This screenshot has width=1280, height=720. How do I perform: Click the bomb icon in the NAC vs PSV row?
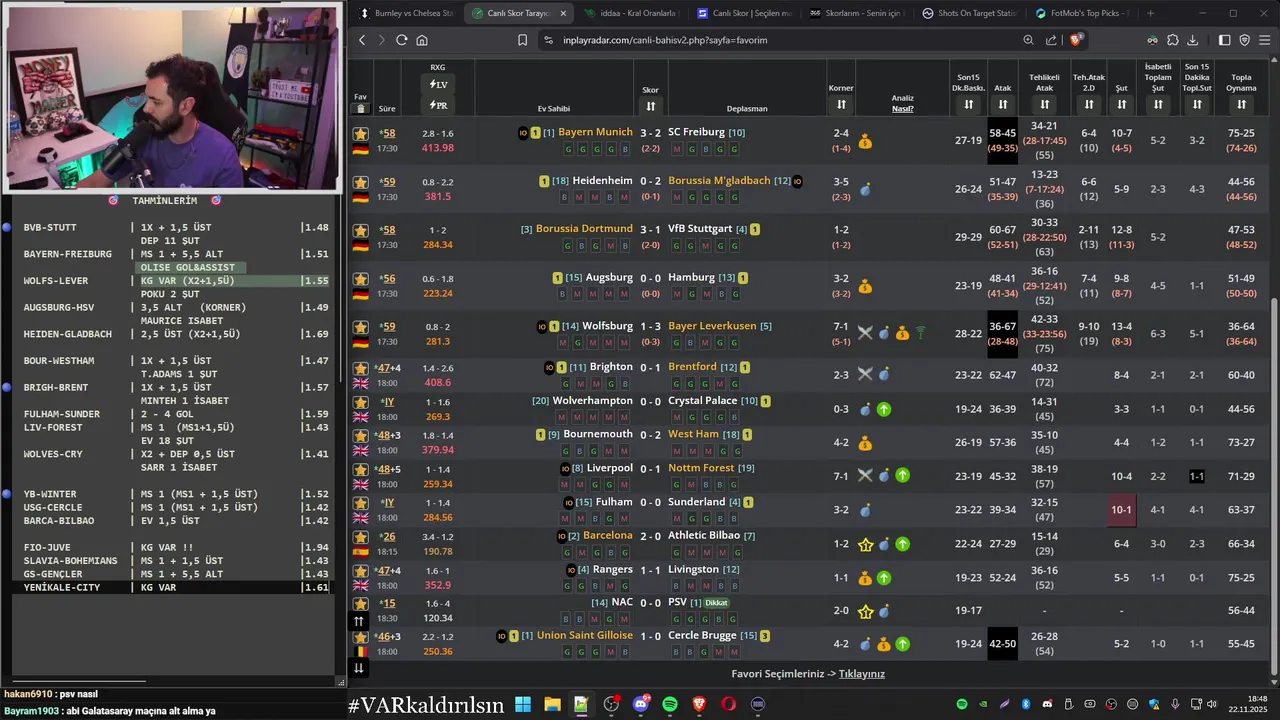pyautogui.click(x=884, y=611)
